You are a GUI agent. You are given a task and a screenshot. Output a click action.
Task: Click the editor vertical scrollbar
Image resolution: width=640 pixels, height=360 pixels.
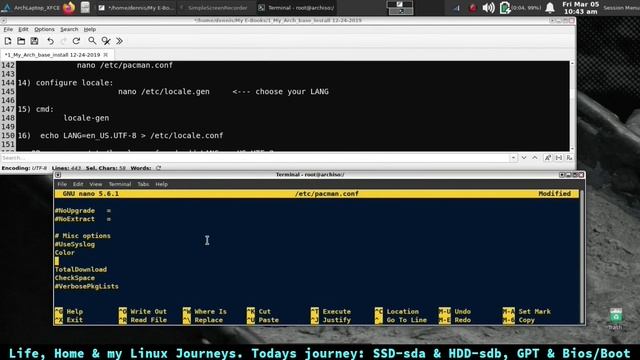coord(572,106)
